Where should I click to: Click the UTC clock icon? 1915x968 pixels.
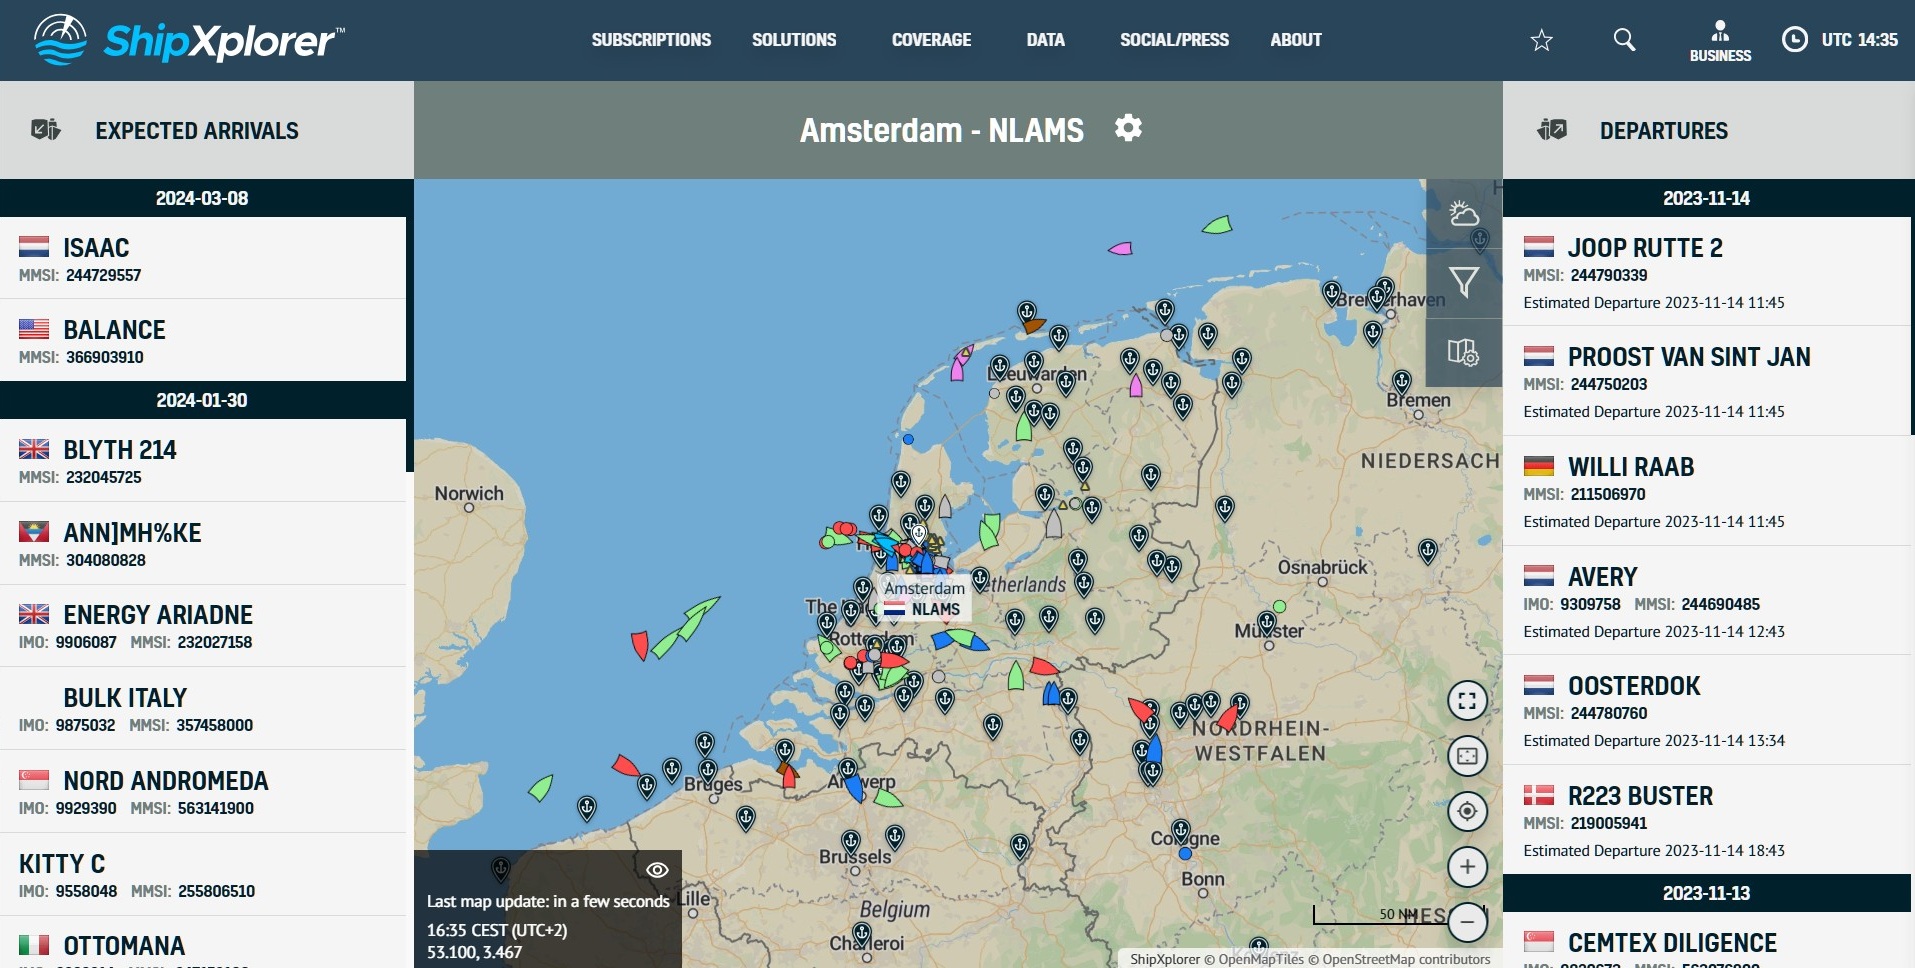pos(1795,40)
